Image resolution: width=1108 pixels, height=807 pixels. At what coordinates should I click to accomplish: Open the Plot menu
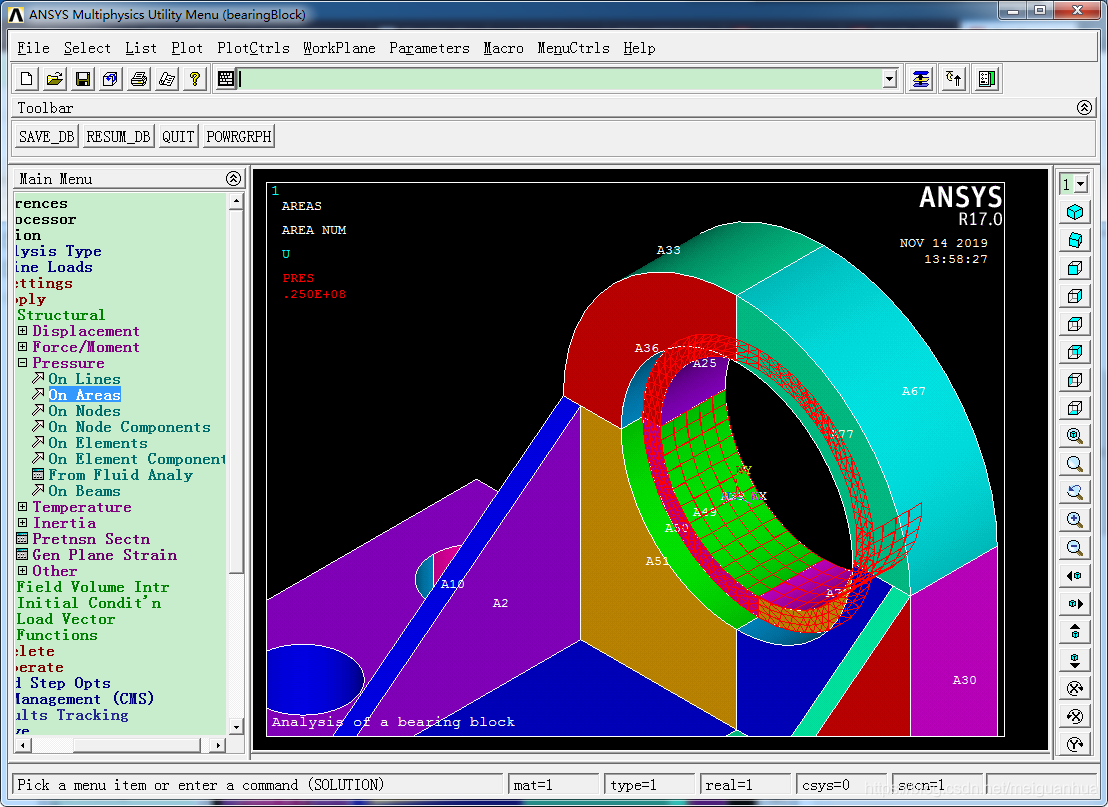[187, 48]
